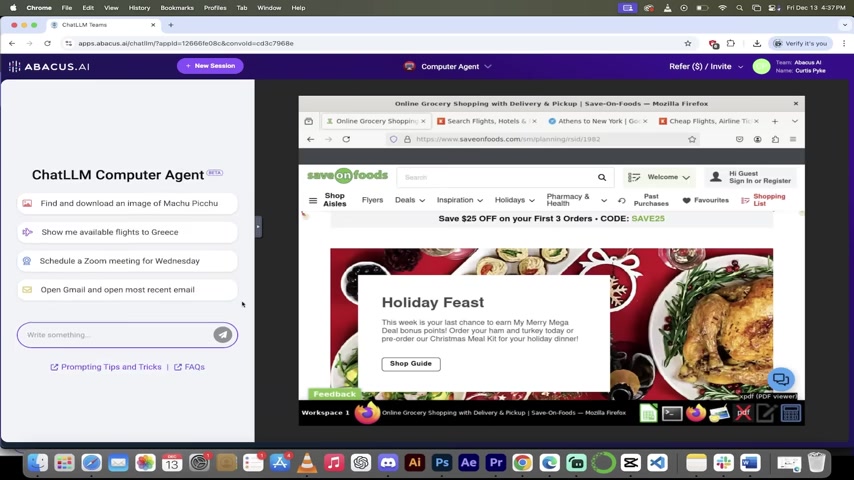
Task: Open the Bookmarks menu in the menu bar
Action: [x=177, y=8]
